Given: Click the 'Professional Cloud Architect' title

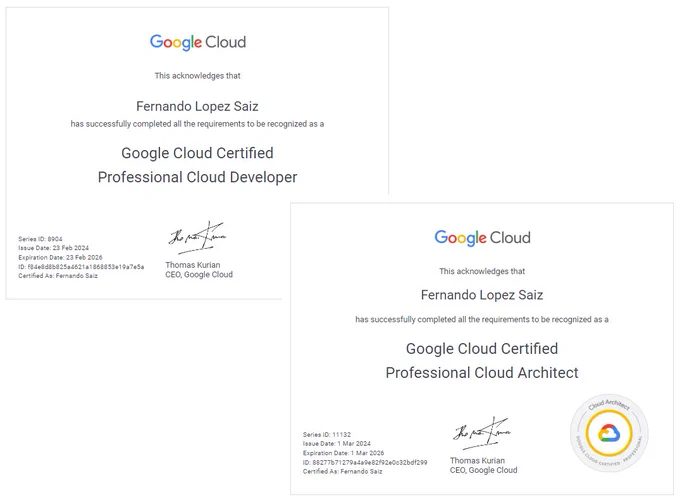Looking at the screenshot, I should [x=482, y=373].
